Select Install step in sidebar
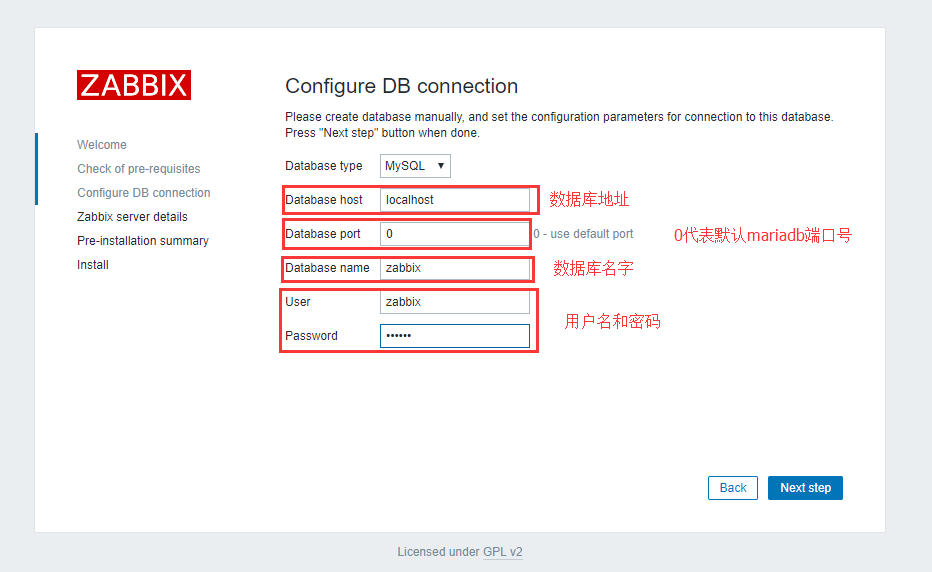Image resolution: width=932 pixels, height=572 pixels. (93, 265)
